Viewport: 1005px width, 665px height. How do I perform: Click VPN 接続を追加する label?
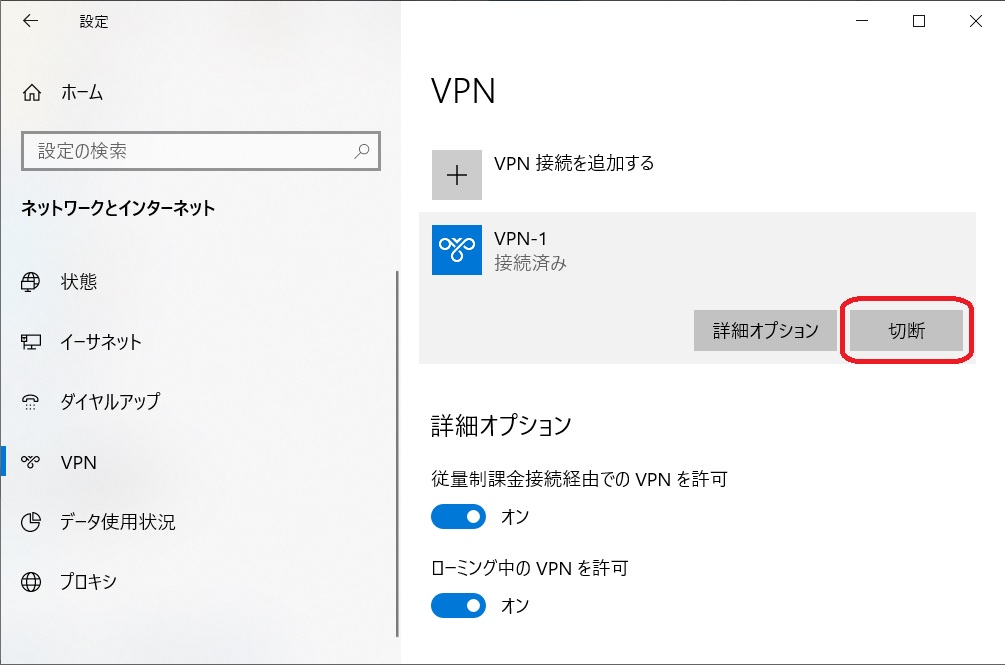[x=574, y=163]
